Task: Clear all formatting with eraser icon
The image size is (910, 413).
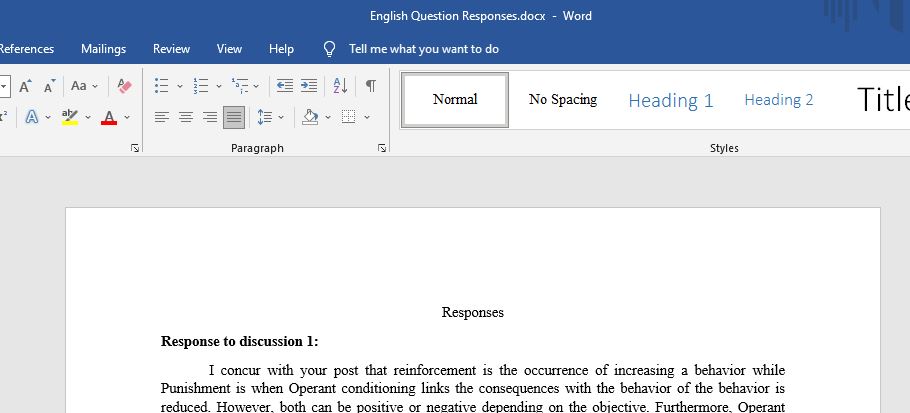Action: 124,86
